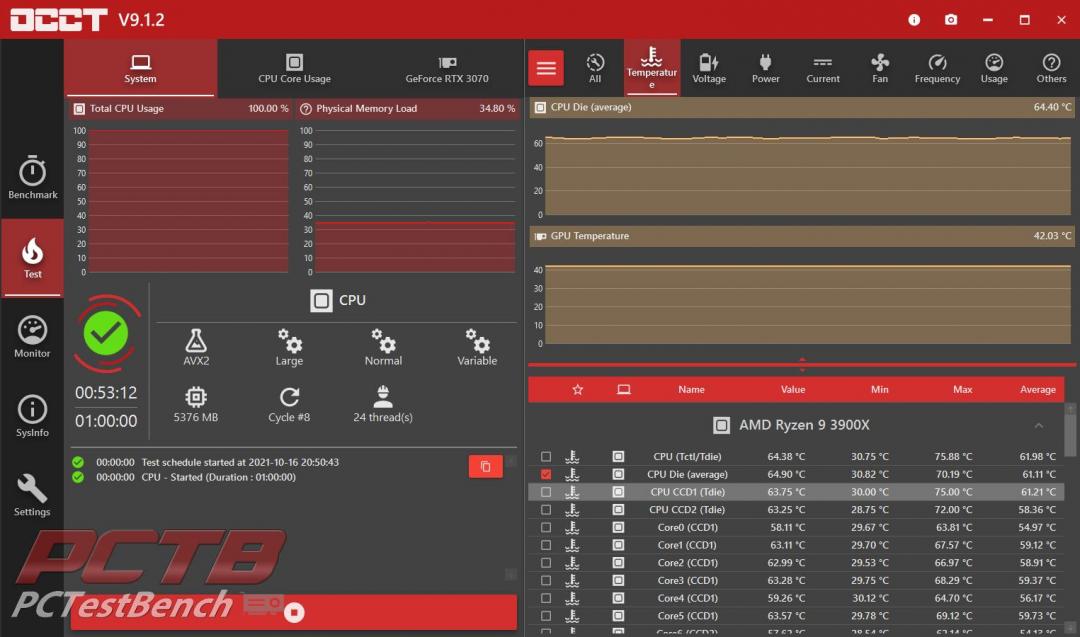Click the info icon in the title bar
The image size is (1080, 637).
(x=914, y=20)
